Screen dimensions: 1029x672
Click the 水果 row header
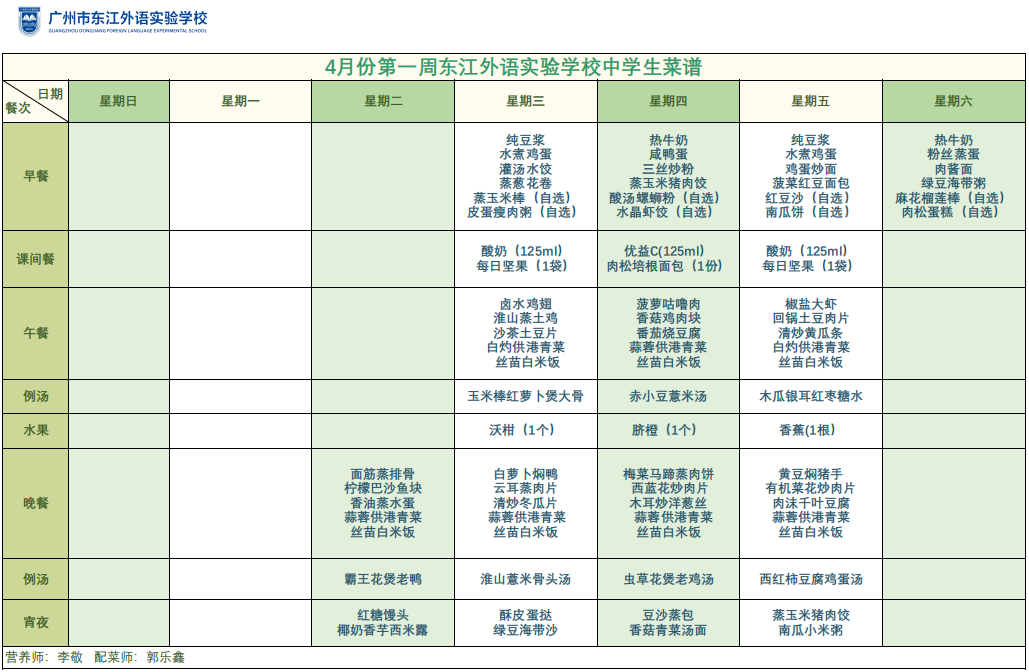[35, 430]
